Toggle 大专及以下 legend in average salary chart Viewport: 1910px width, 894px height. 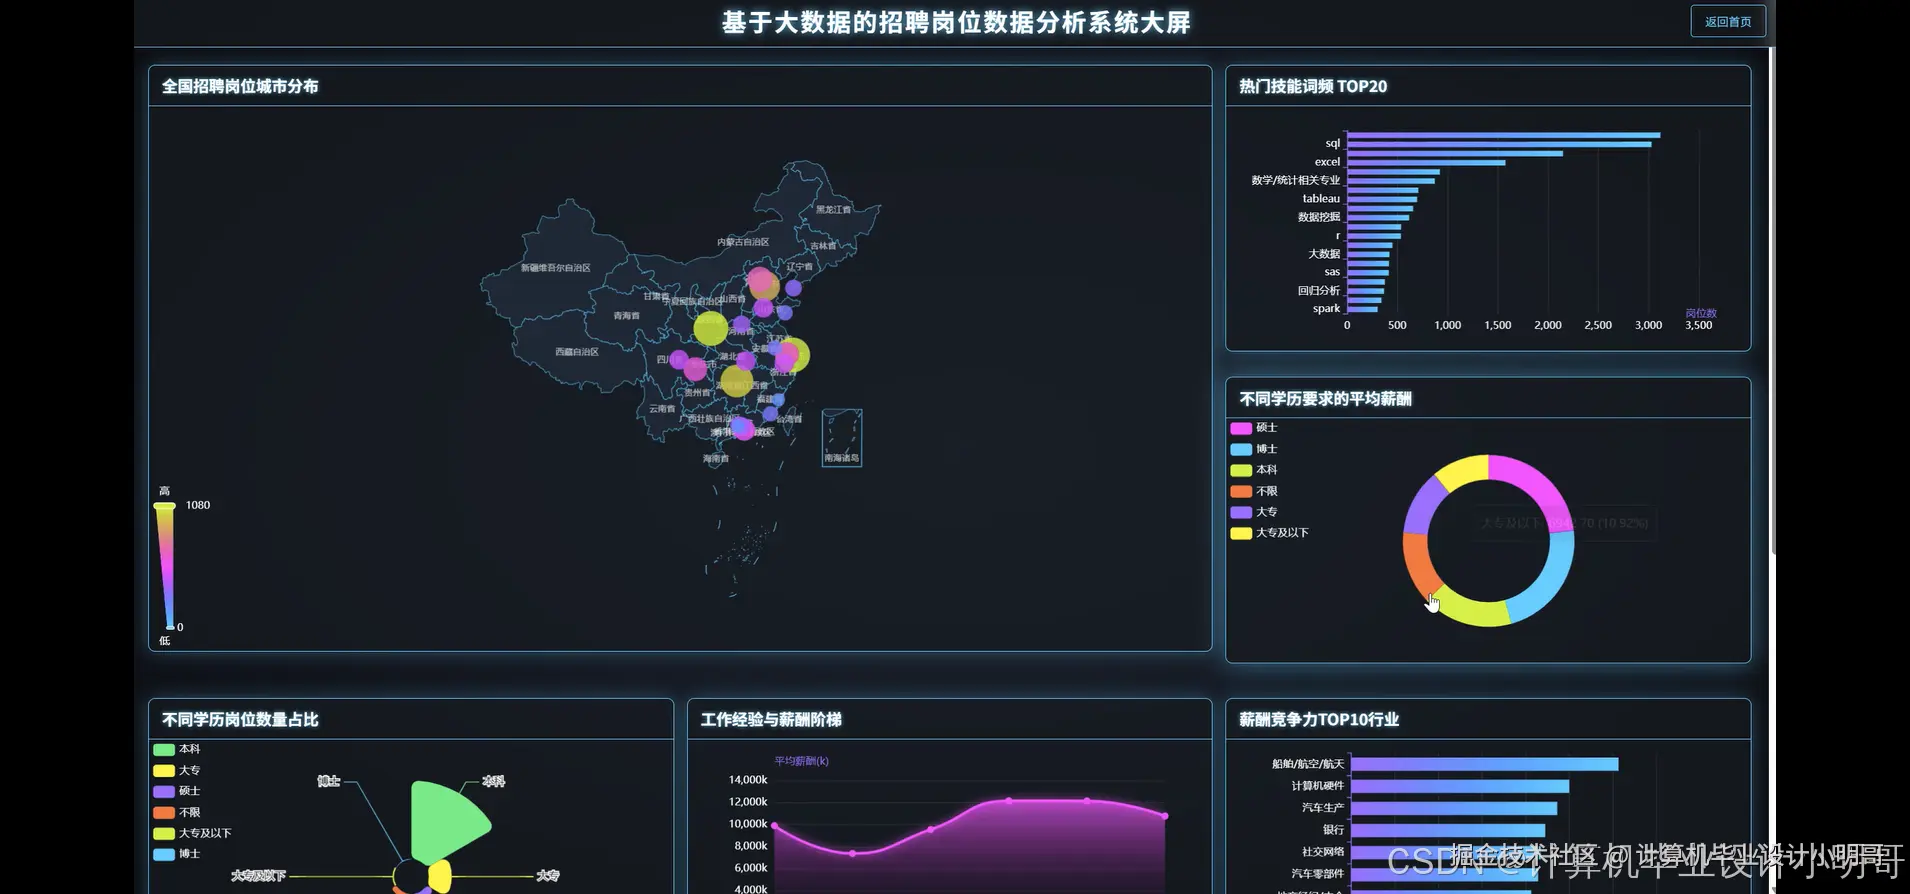pos(1269,533)
